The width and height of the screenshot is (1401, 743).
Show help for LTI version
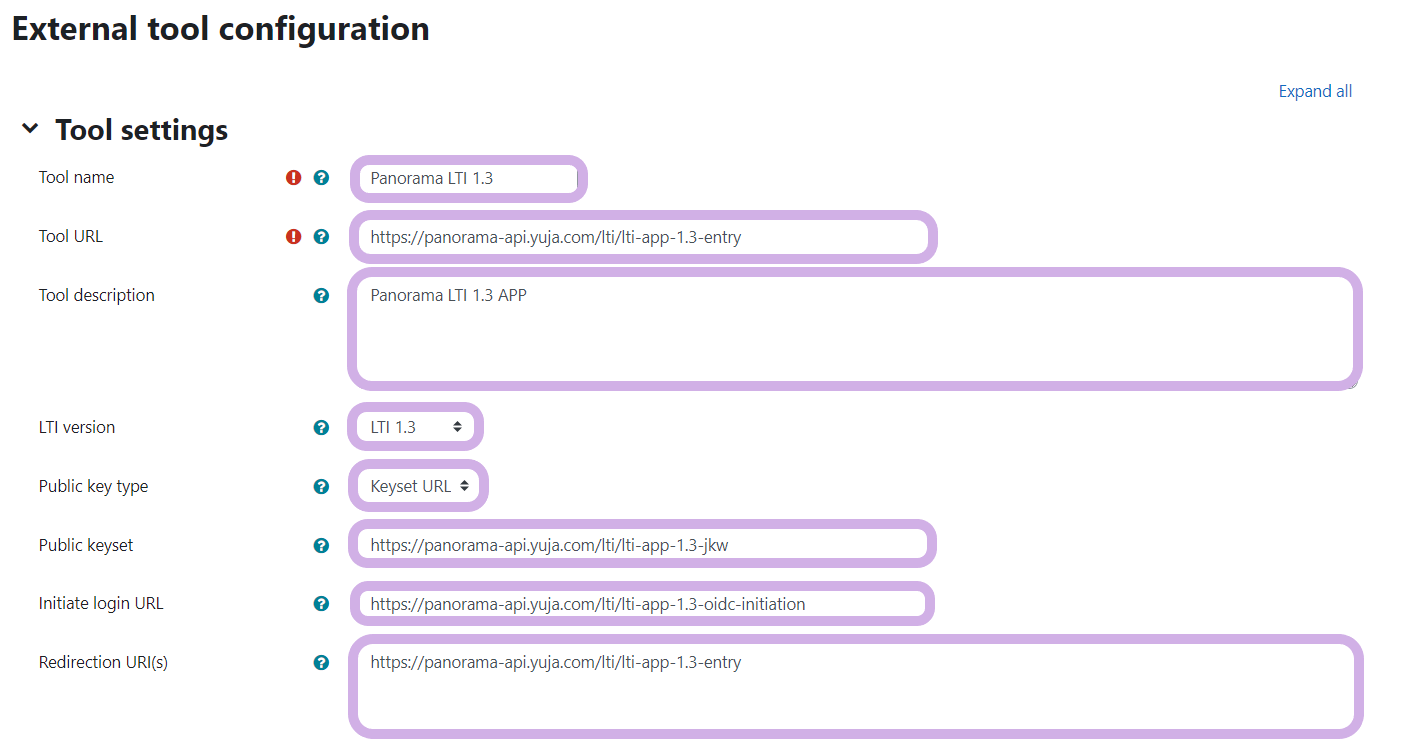(321, 428)
